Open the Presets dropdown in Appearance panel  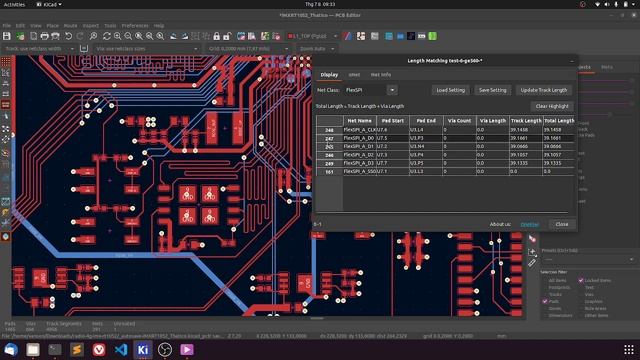(x=589, y=260)
